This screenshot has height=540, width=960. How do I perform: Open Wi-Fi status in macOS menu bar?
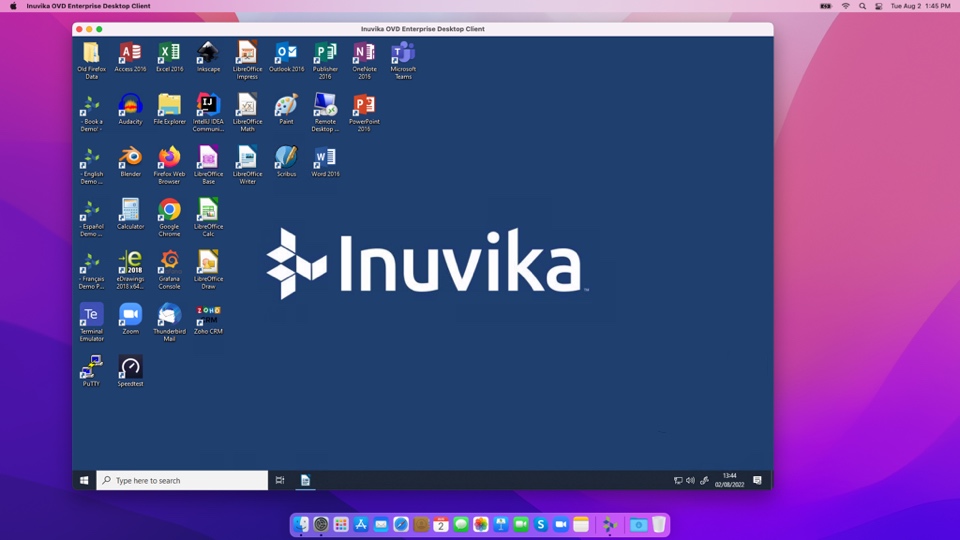click(846, 6)
